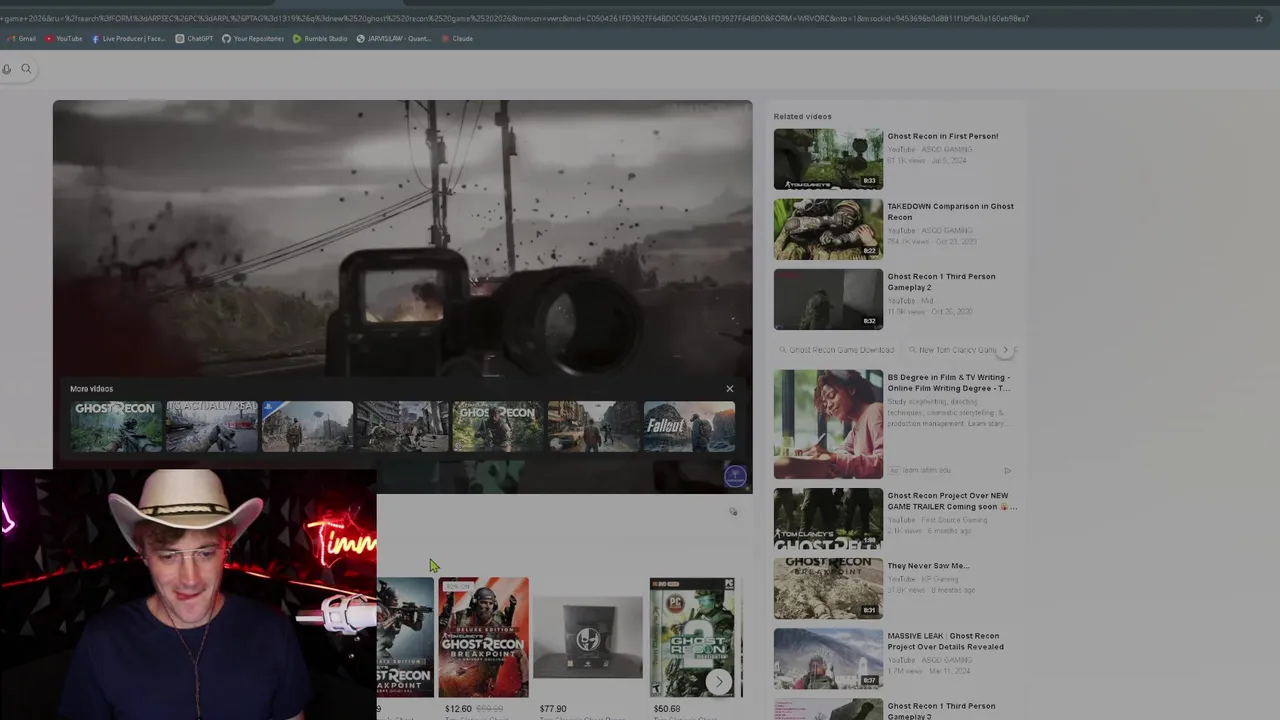Viewport: 1280px width, 720px height.
Task: Open 'Ghost Recon in First Person!' video
Action: coord(942,136)
